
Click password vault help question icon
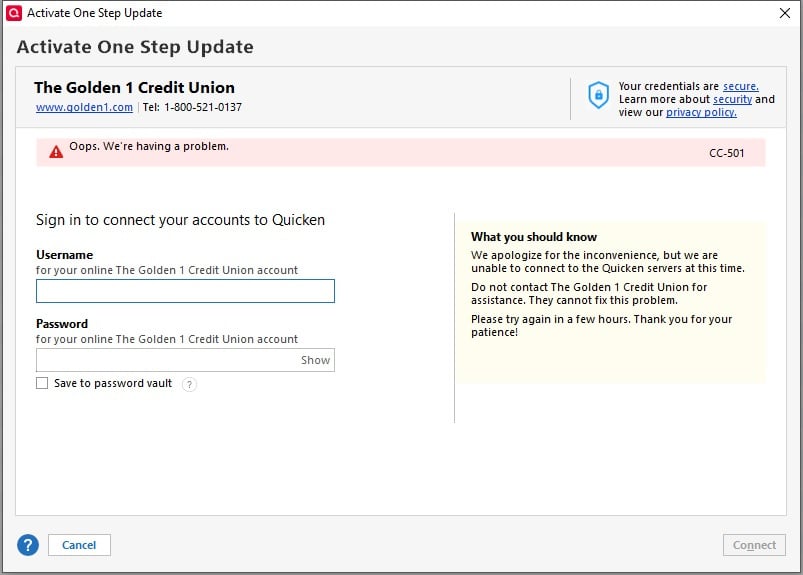189,384
